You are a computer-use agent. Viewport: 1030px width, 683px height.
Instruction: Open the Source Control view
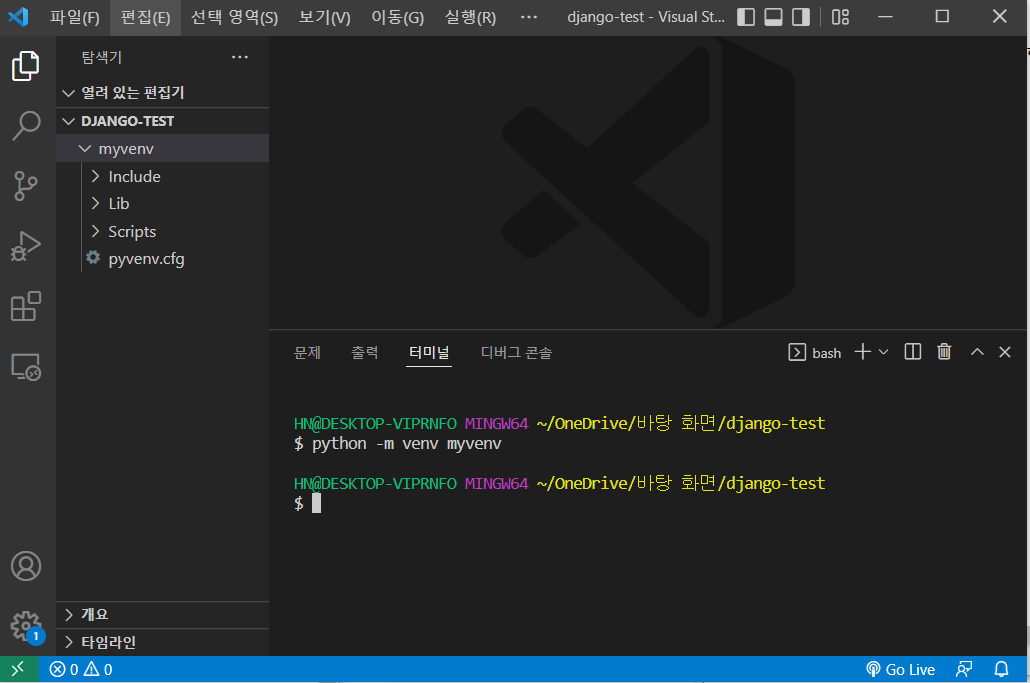click(x=26, y=186)
